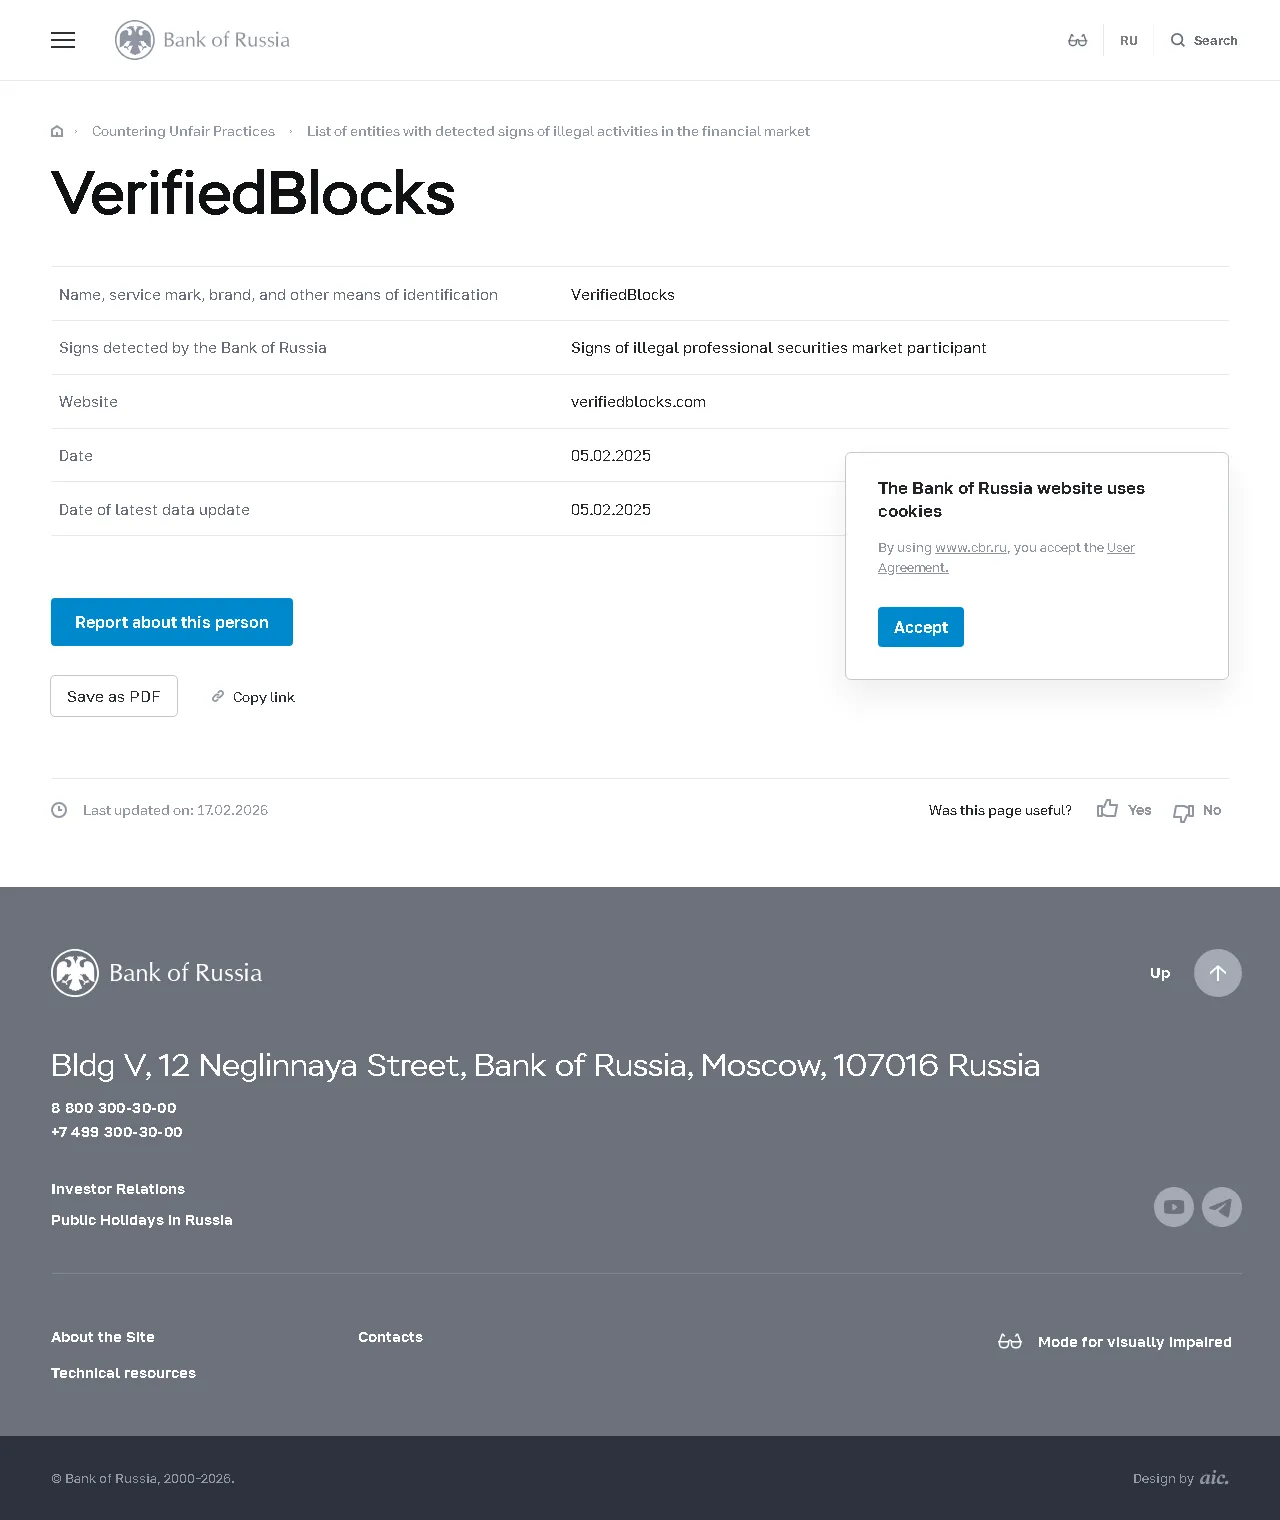Open Countering Unfair Practices breadcrumb
This screenshot has width=1280, height=1520.
coord(183,131)
